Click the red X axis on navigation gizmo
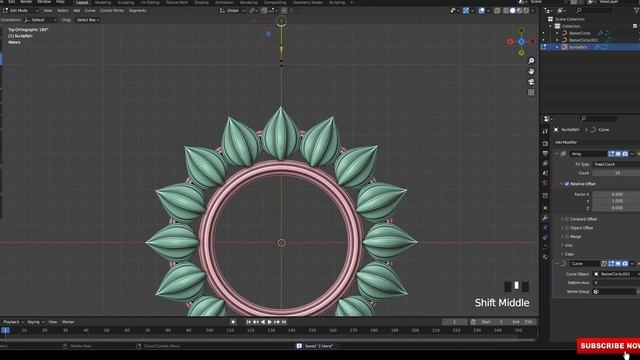The image size is (640, 360). coord(510,42)
